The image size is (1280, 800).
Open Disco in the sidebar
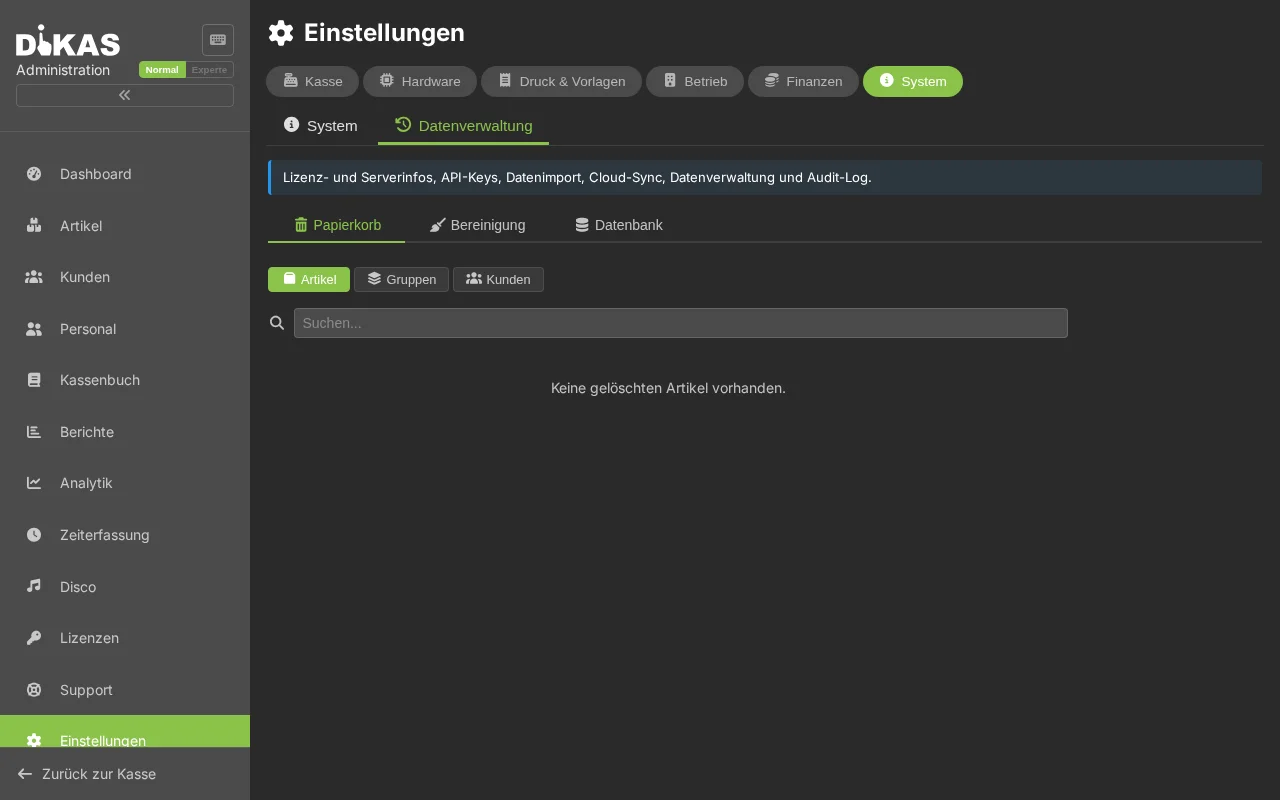[x=125, y=586]
